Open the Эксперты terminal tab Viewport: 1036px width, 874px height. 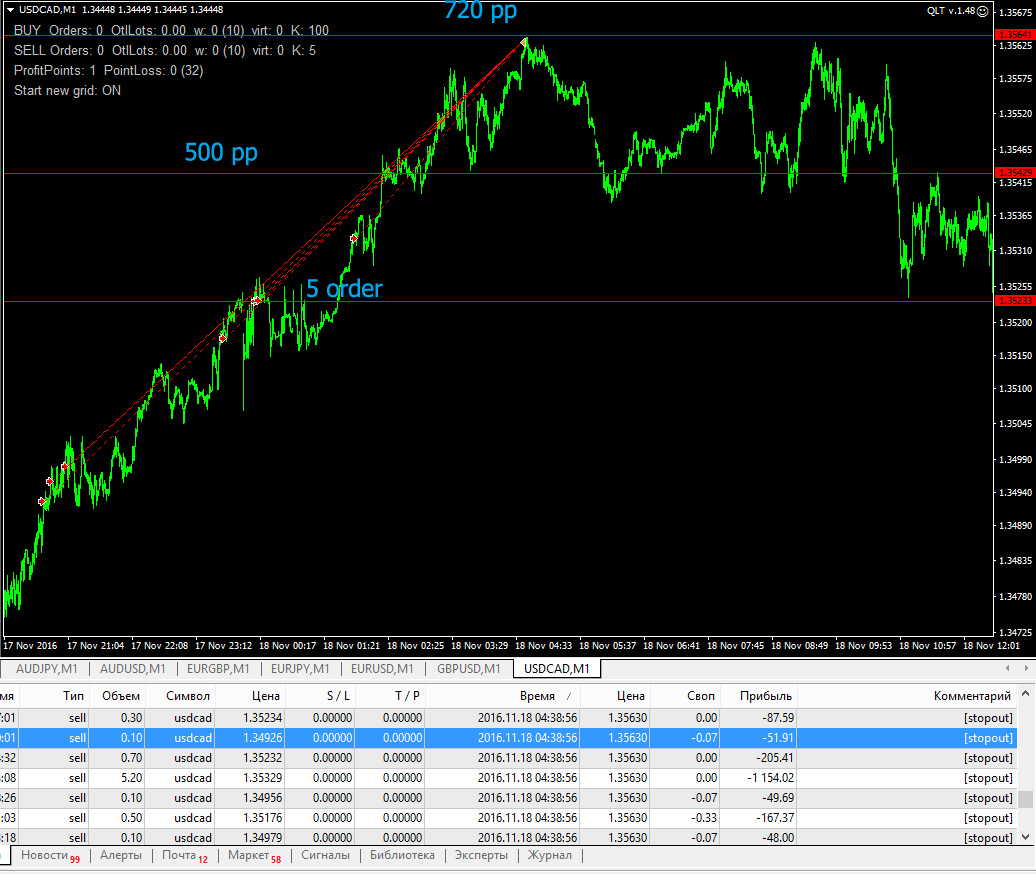coord(481,856)
